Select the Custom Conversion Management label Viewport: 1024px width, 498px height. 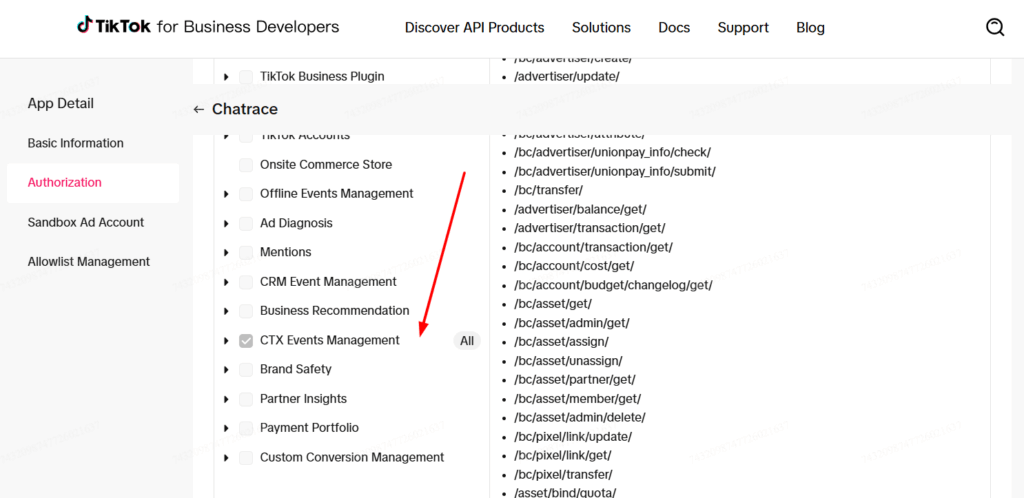tap(352, 457)
